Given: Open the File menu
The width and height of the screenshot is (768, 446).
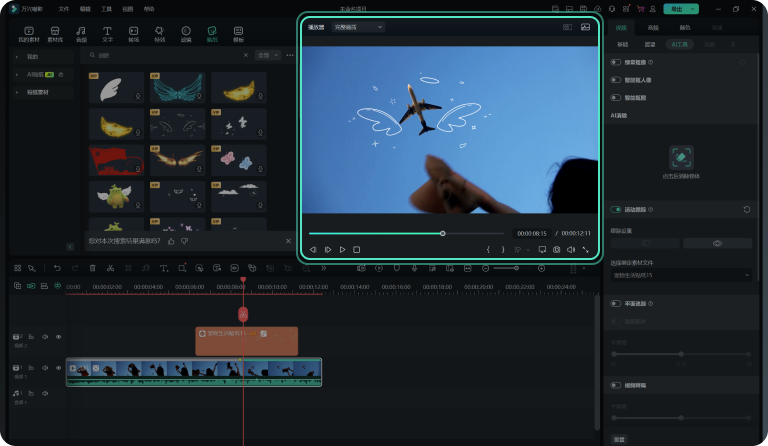Looking at the screenshot, I should tap(64, 8).
